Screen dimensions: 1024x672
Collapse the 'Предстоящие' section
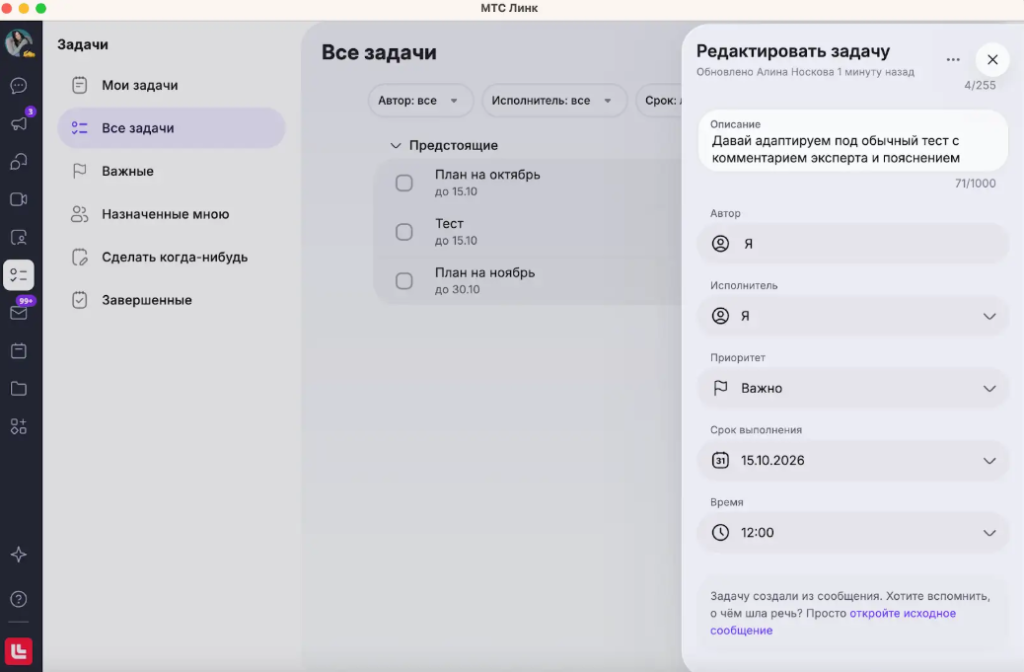tap(396, 146)
